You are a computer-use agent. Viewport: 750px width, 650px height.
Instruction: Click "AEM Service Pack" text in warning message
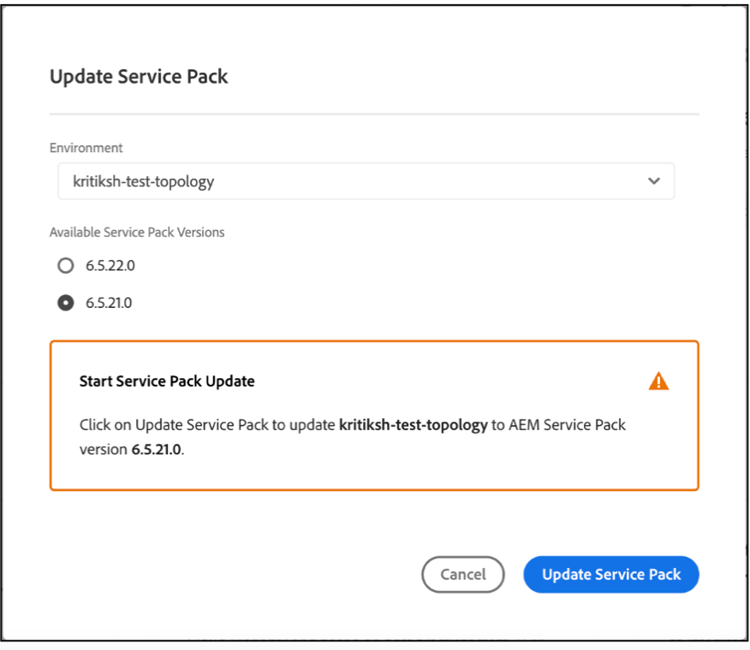[x=568, y=425]
